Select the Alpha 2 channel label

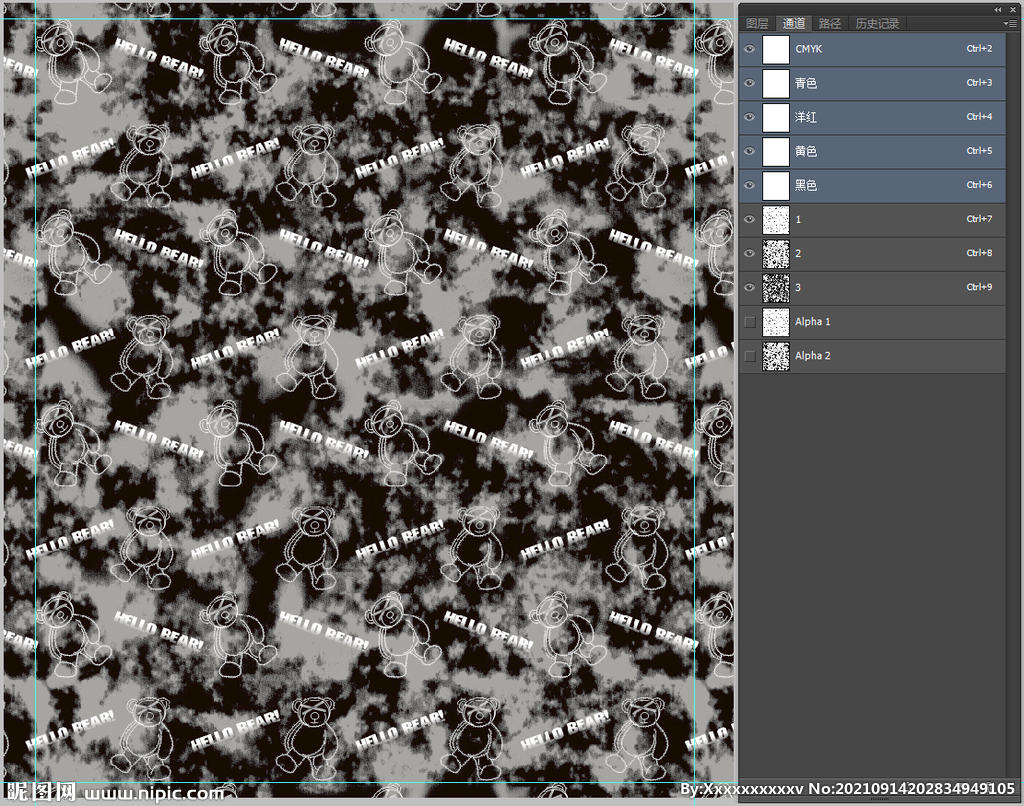(812, 356)
